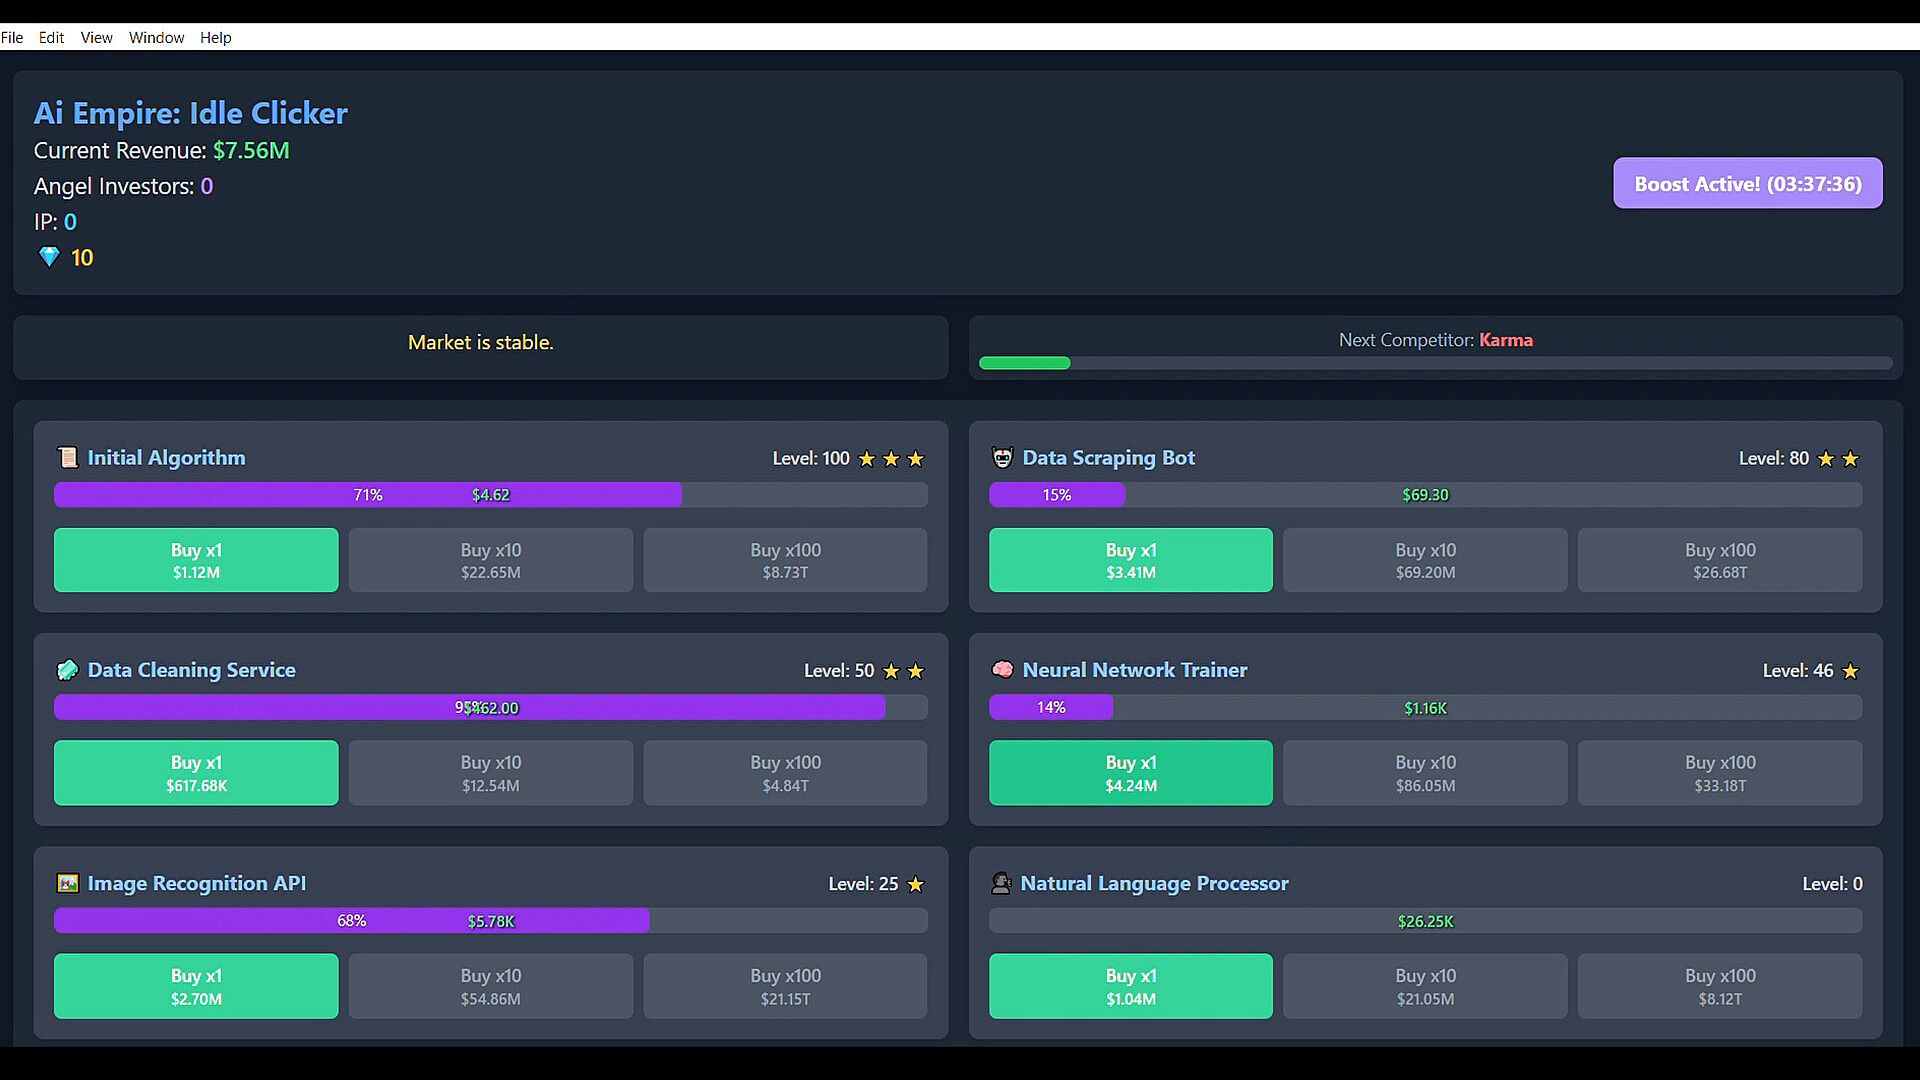This screenshot has height=1080, width=1920.
Task: Open the File menu
Action: [12, 37]
